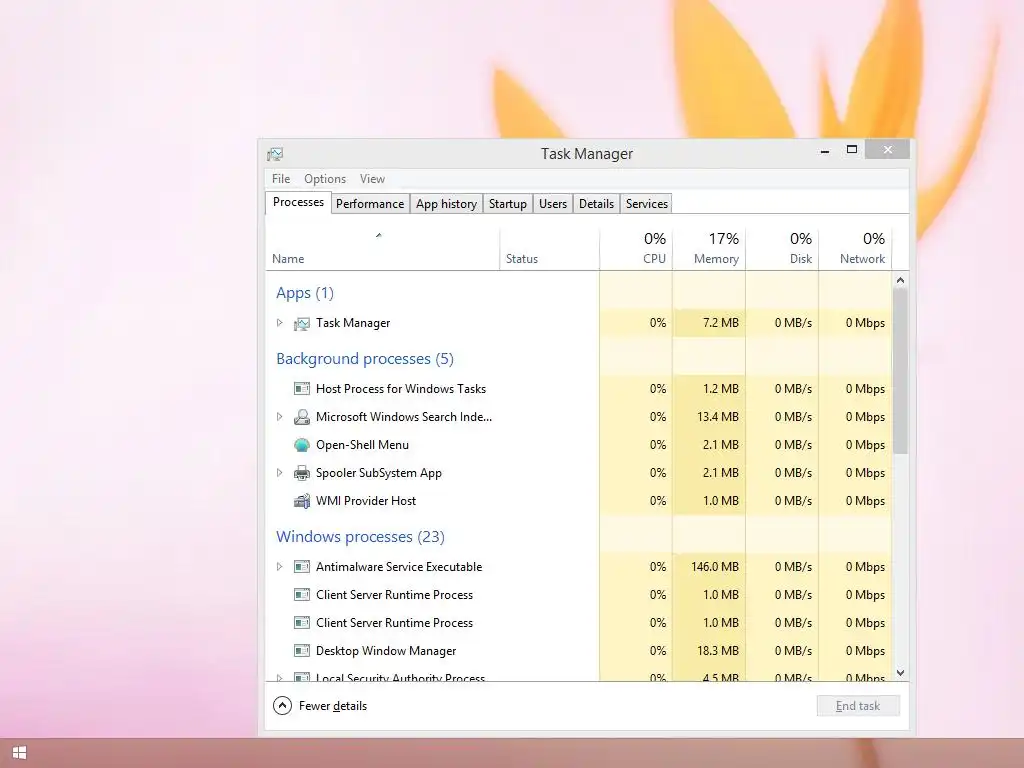Select the Open-Shell Menu process

click(x=579, y=445)
